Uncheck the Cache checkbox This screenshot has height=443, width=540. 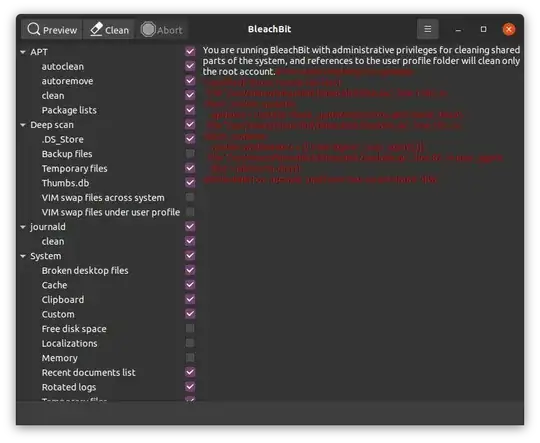tap(190, 285)
